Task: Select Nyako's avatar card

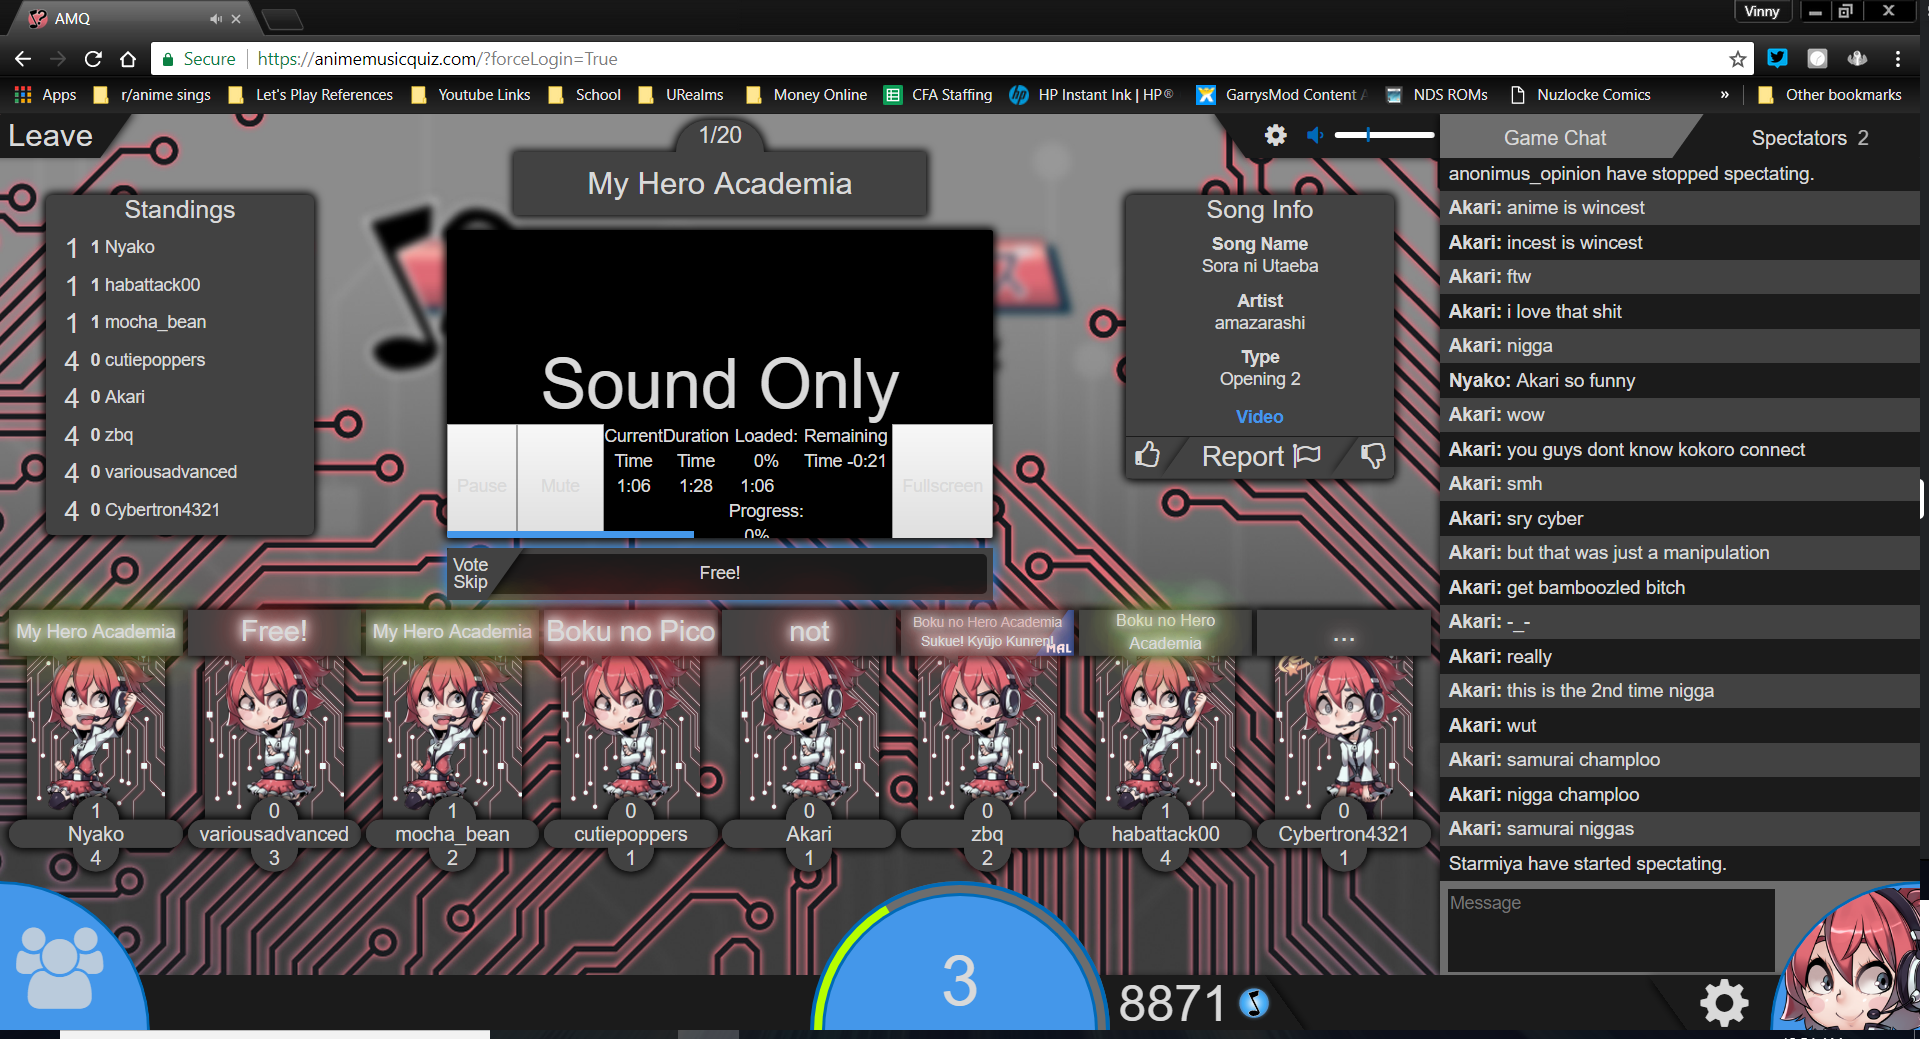Action: [96, 740]
